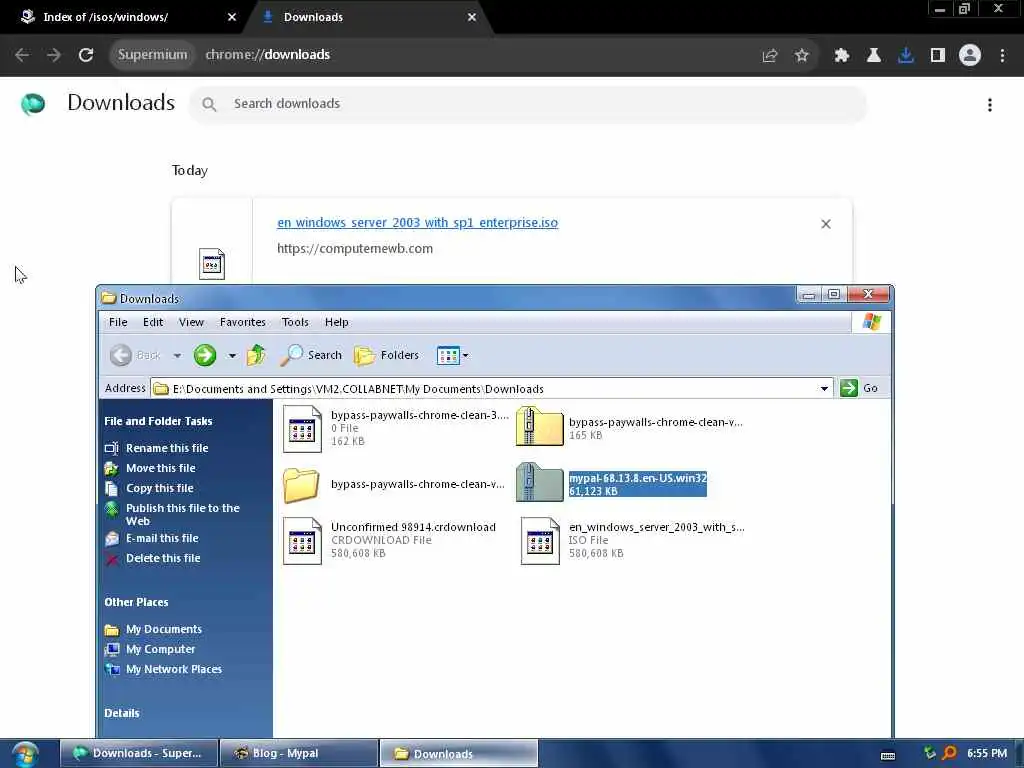Open Tools menu in Explorer window
Screen dimensions: 1024x768
click(295, 322)
